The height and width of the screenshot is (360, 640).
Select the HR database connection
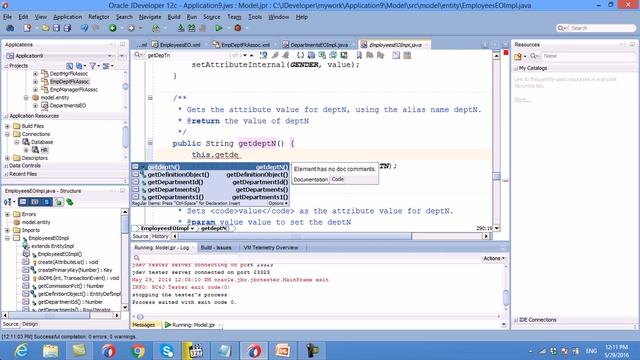[44, 150]
